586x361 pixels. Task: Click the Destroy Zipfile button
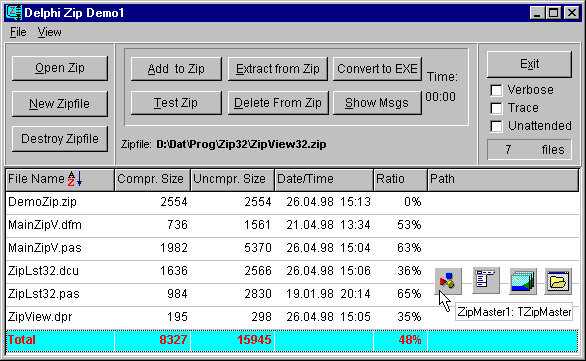[60, 139]
